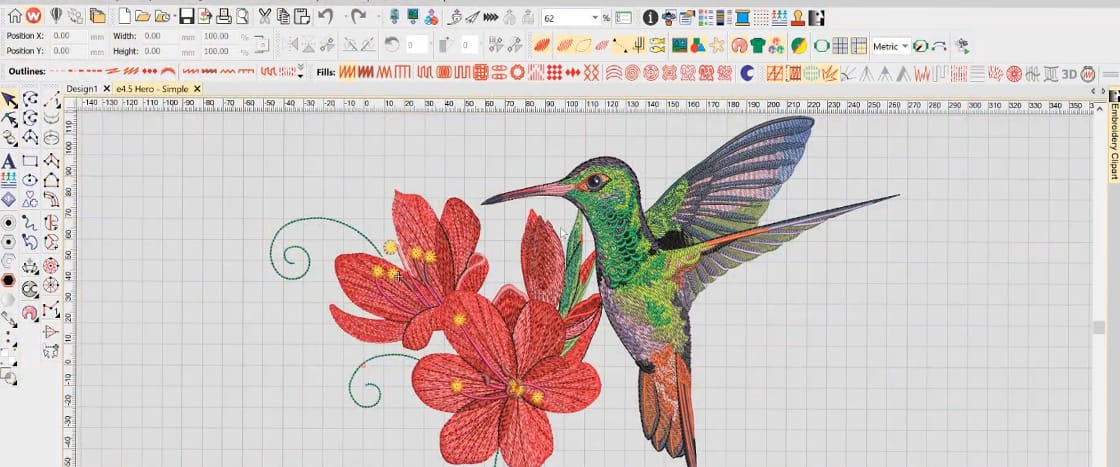1120x467 pixels.
Task: Switch to the Design1 tab
Action: [81, 89]
